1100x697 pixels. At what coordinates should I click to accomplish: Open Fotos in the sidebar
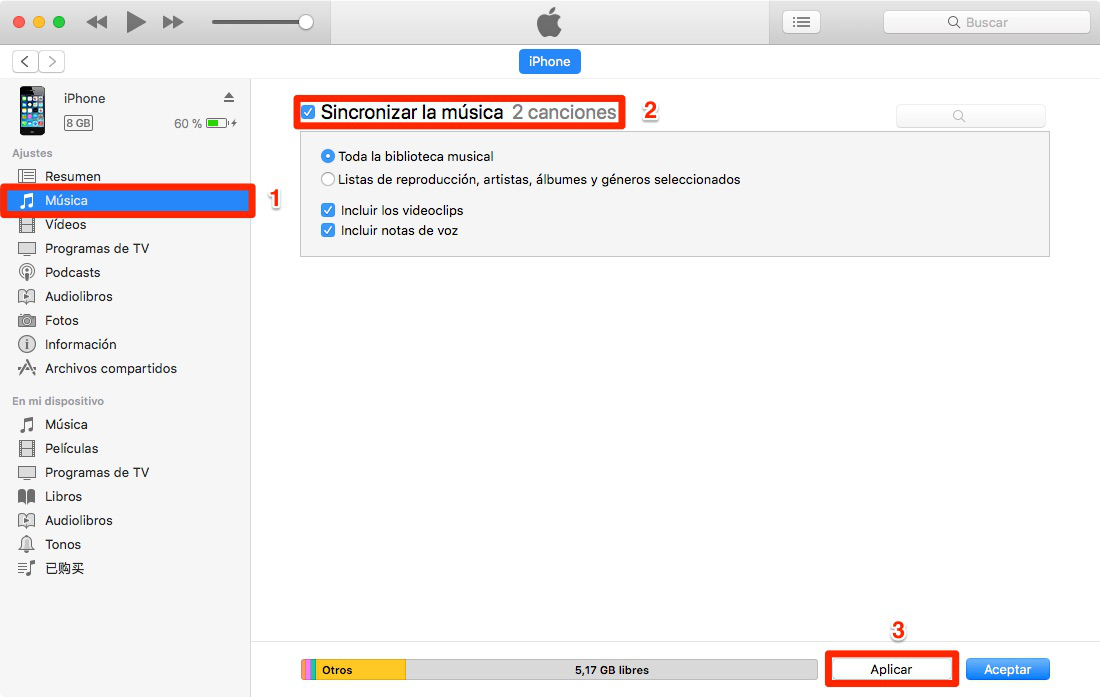[62, 320]
